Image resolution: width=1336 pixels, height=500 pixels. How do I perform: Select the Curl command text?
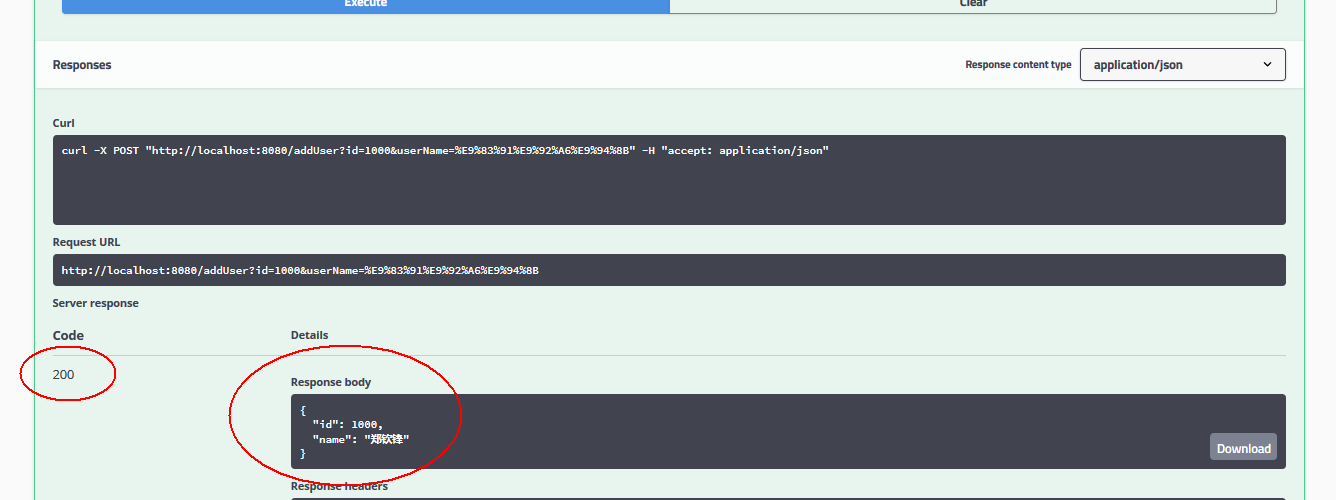tap(446, 151)
